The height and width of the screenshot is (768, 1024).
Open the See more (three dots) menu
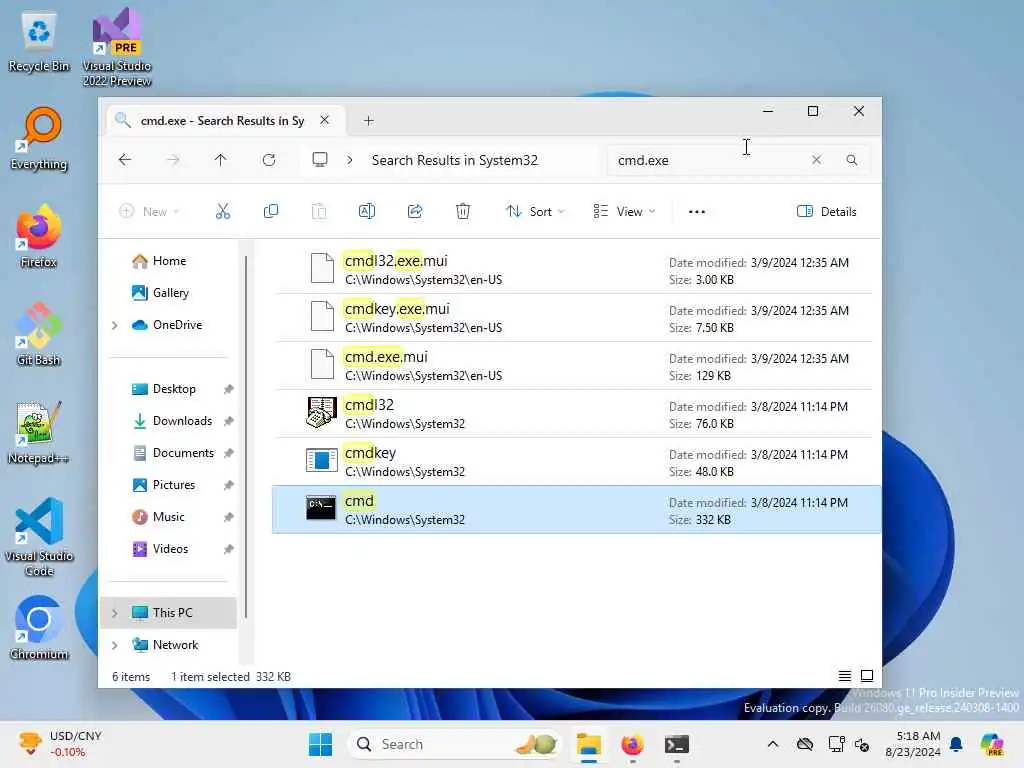coord(697,211)
